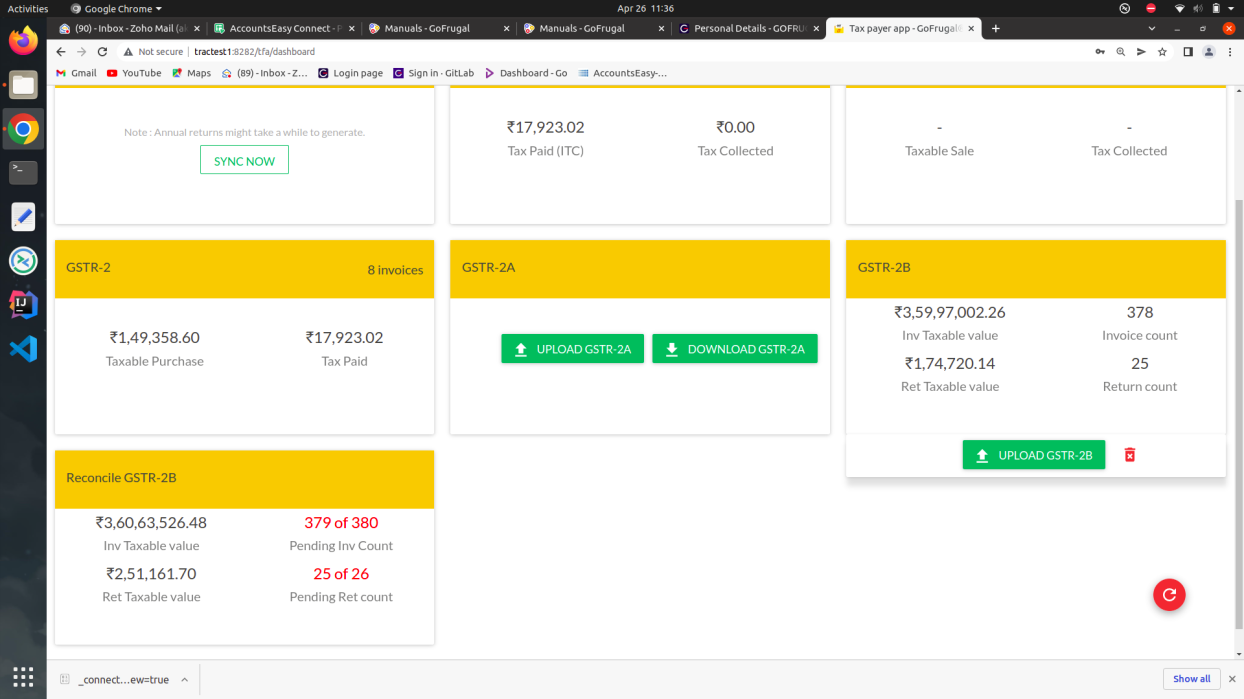Open the browser side panel icon
The height and width of the screenshot is (699, 1244).
(x=1188, y=51)
